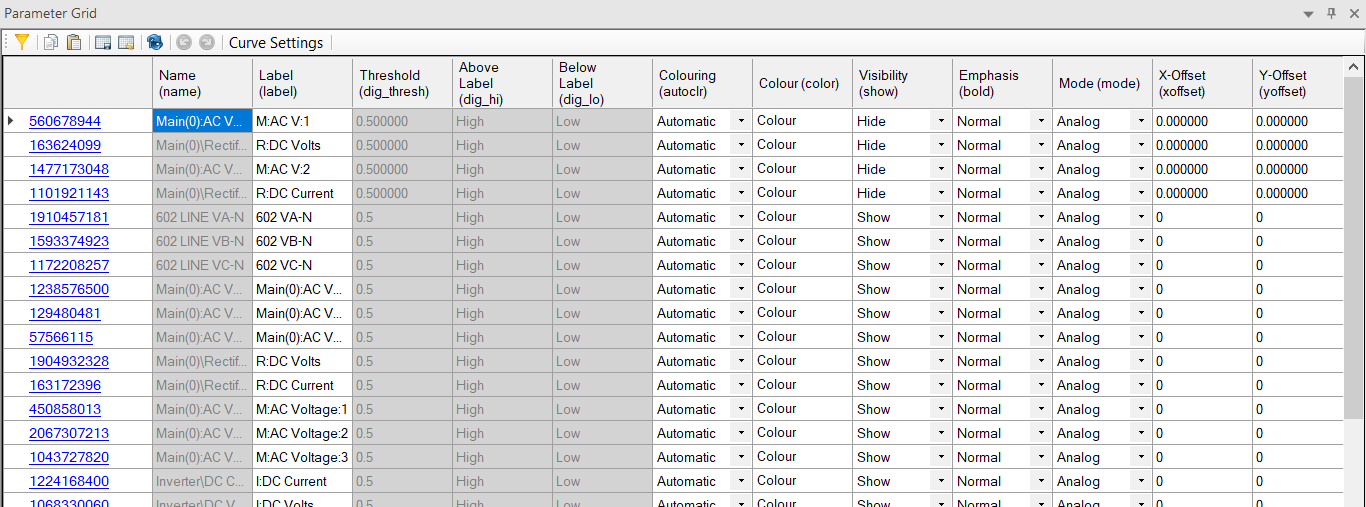1366x507 pixels.
Task: Open Mode dropdown in 602 VB-N row
Action: [x=1141, y=241]
